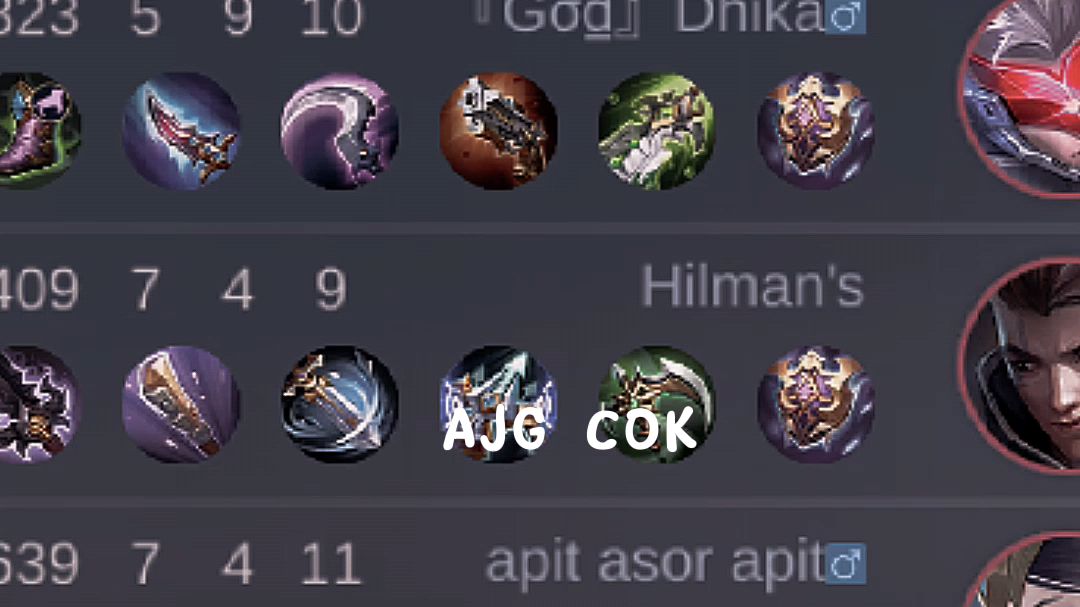Click the purple lightning boots item
The width and height of the screenshot is (1080, 607).
tap(38, 404)
